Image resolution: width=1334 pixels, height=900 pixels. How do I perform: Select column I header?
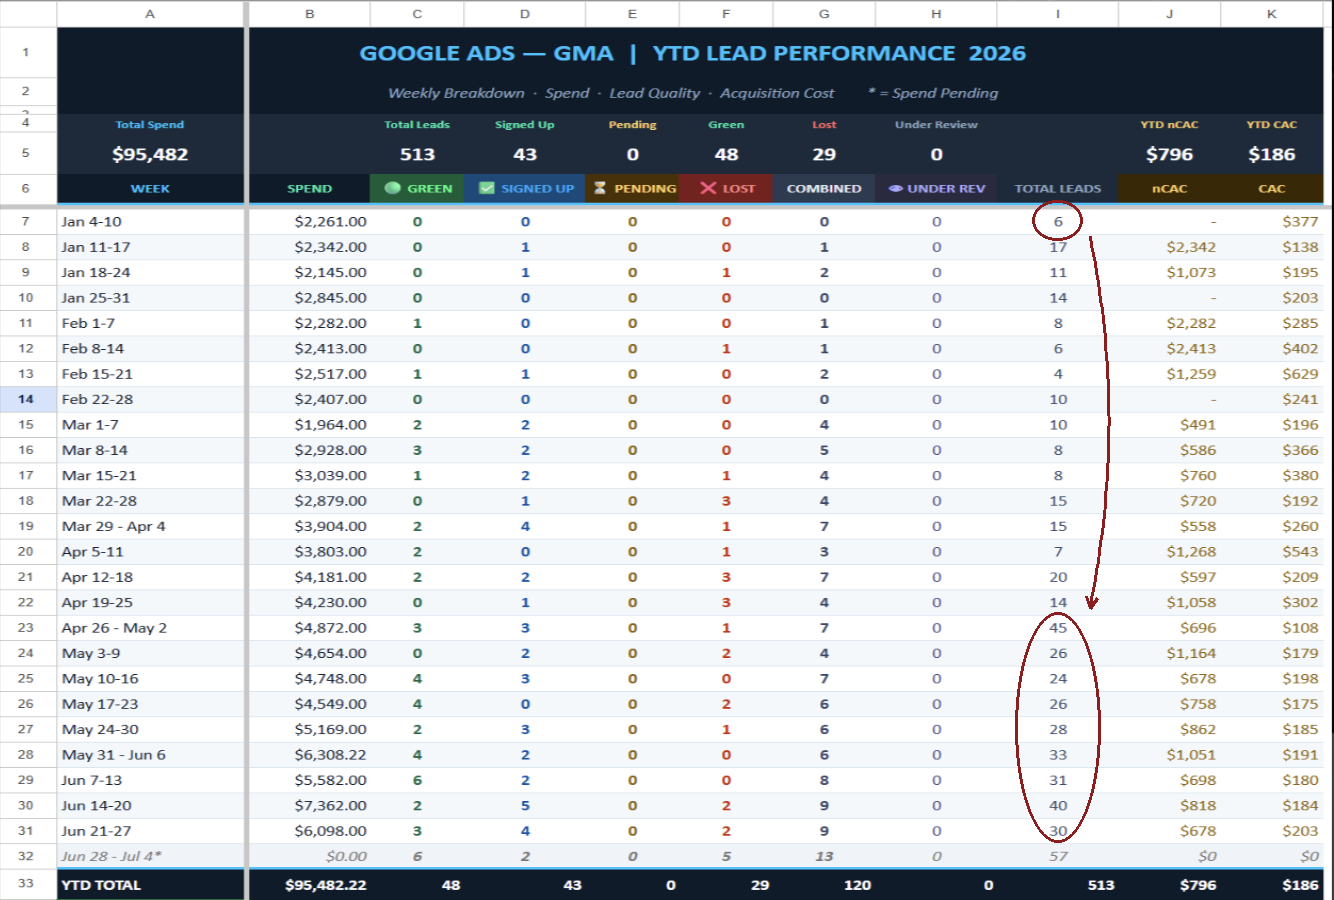click(1058, 14)
